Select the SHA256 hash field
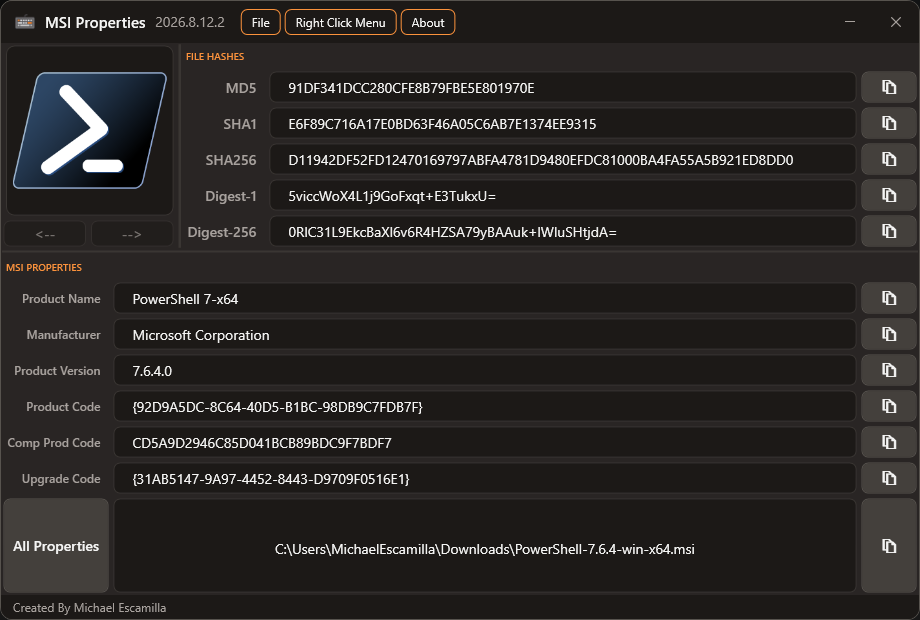This screenshot has height=620, width=920. pos(563,160)
